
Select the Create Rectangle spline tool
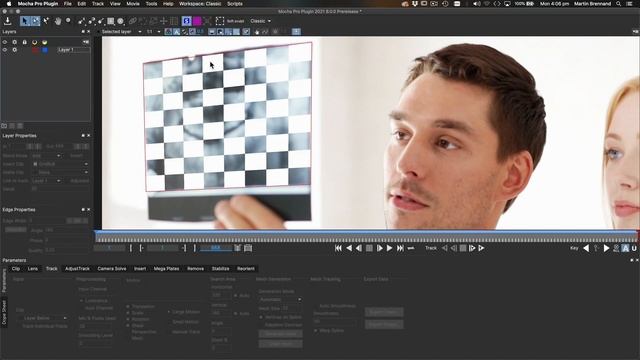coord(111,21)
